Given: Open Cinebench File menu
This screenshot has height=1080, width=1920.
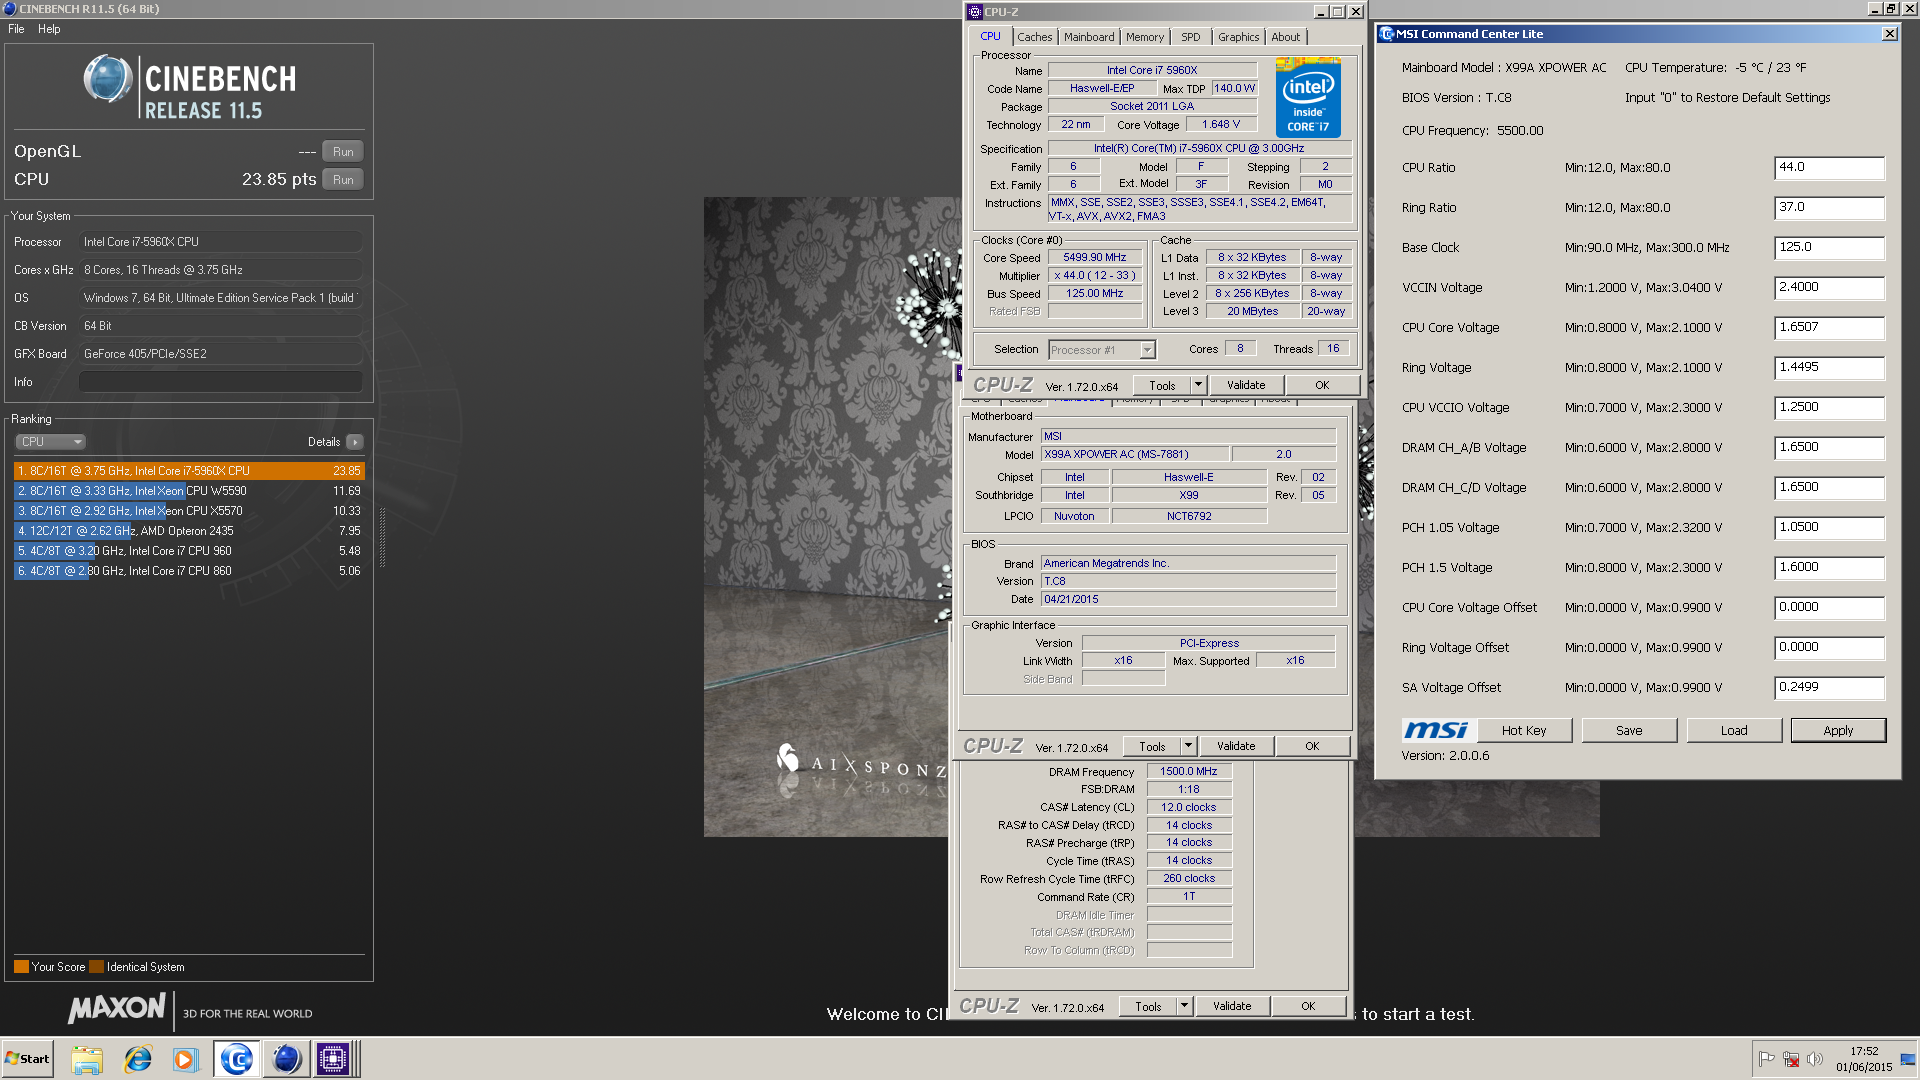Looking at the screenshot, I should [x=16, y=29].
